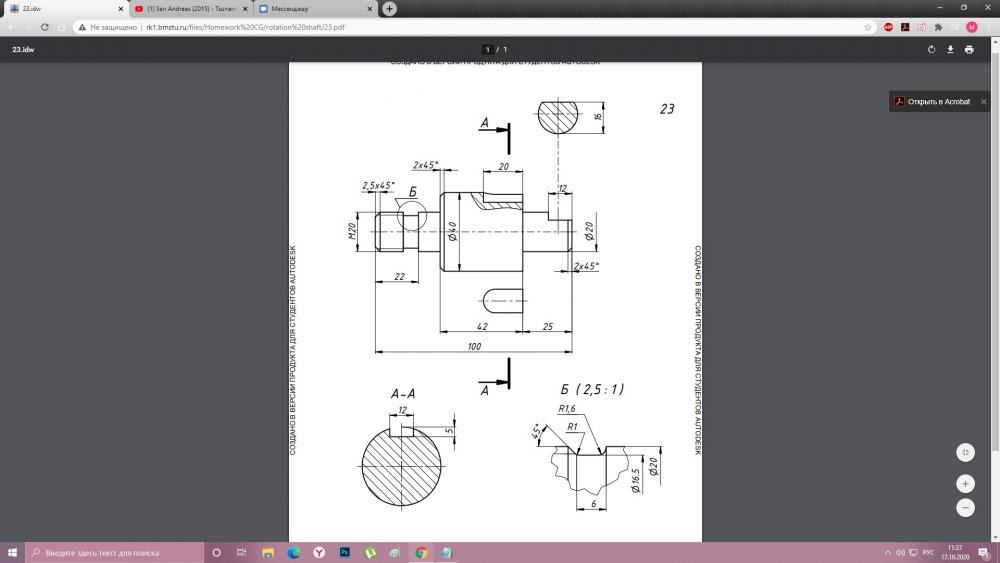Open the Windows Start menu
This screenshot has height=563, width=1000.
[x=12, y=552]
